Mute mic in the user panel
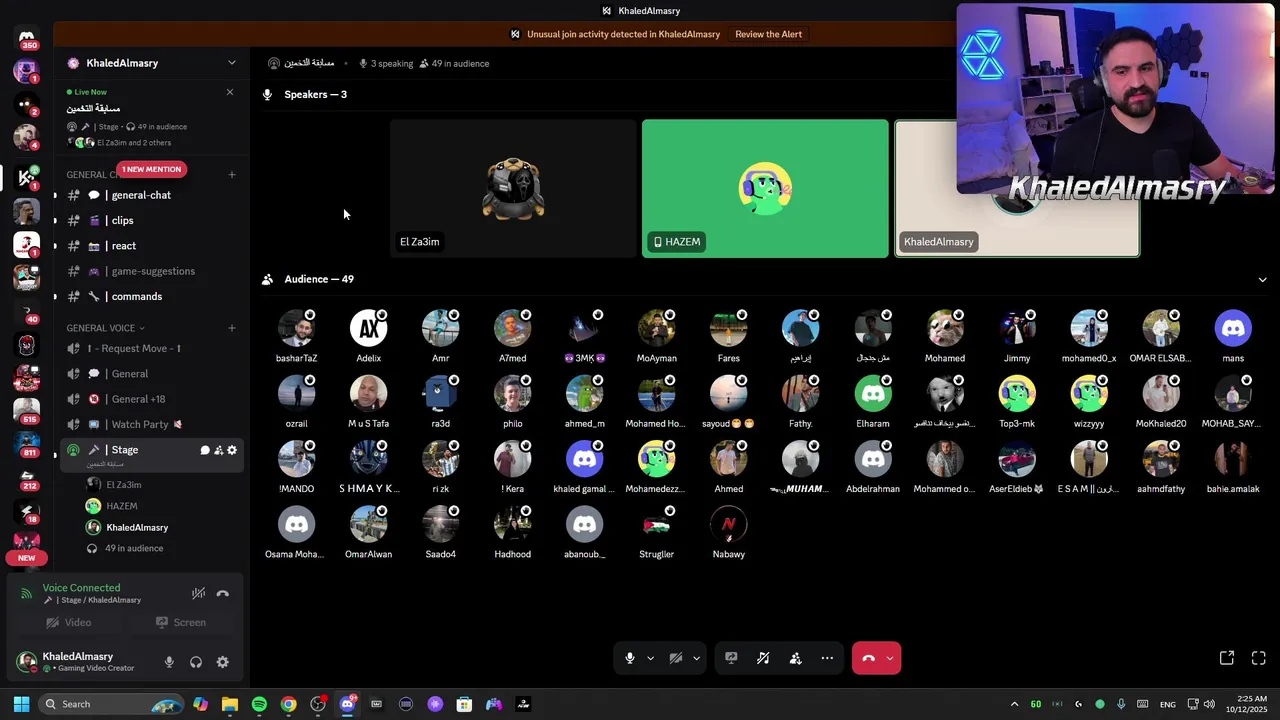1280x720 pixels. tap(169, 662)
